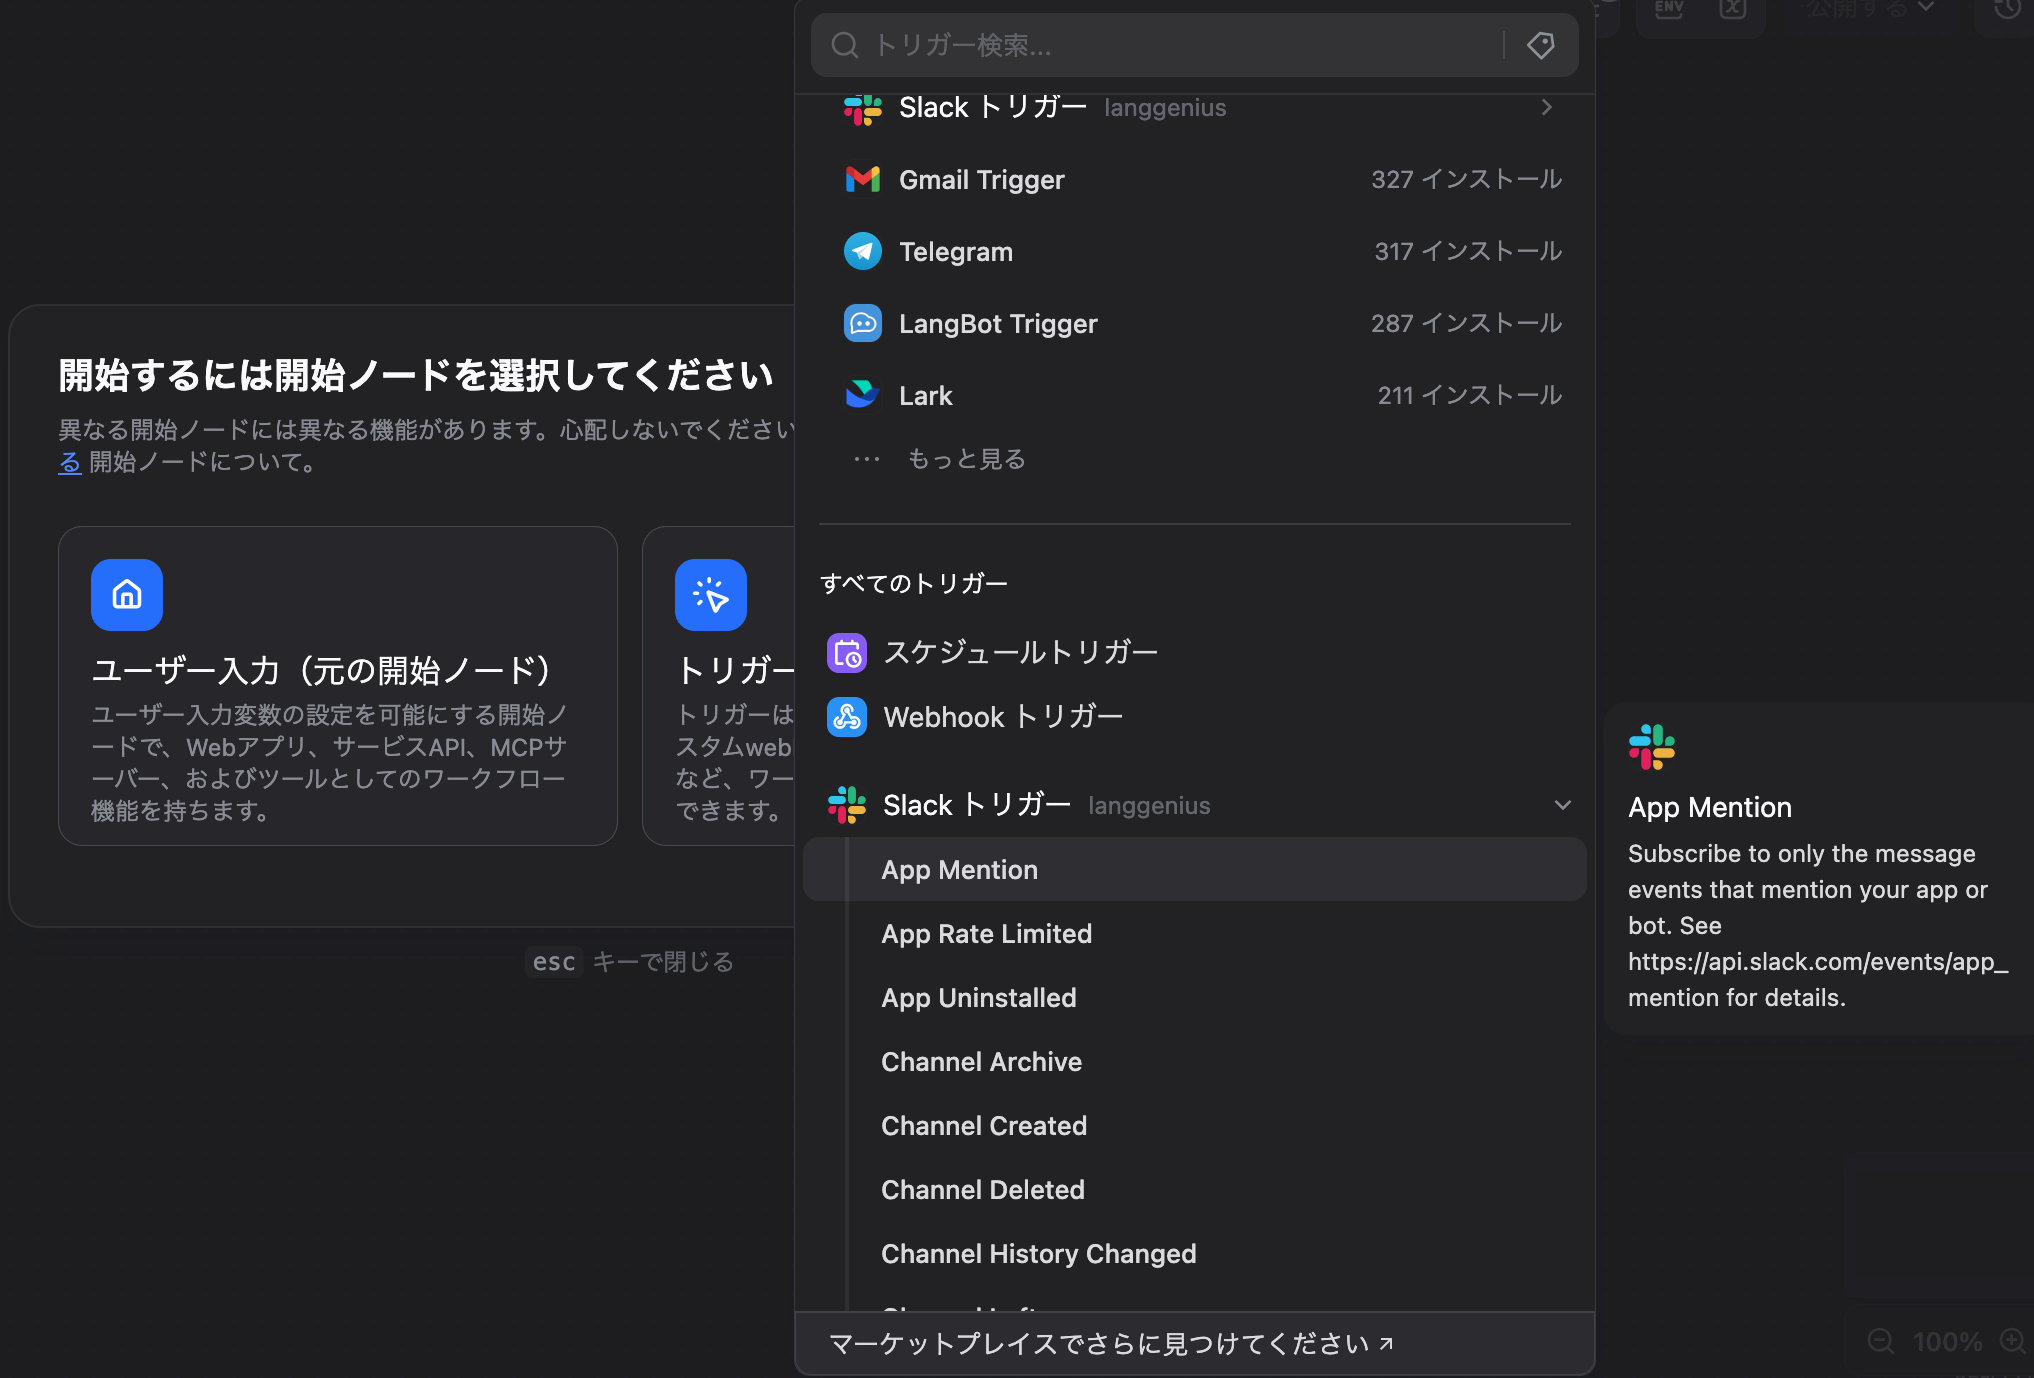Open the 公開する dropdown
Screen dimensions: 2034x1378
pyautogui.click(x=1866, y=10)
